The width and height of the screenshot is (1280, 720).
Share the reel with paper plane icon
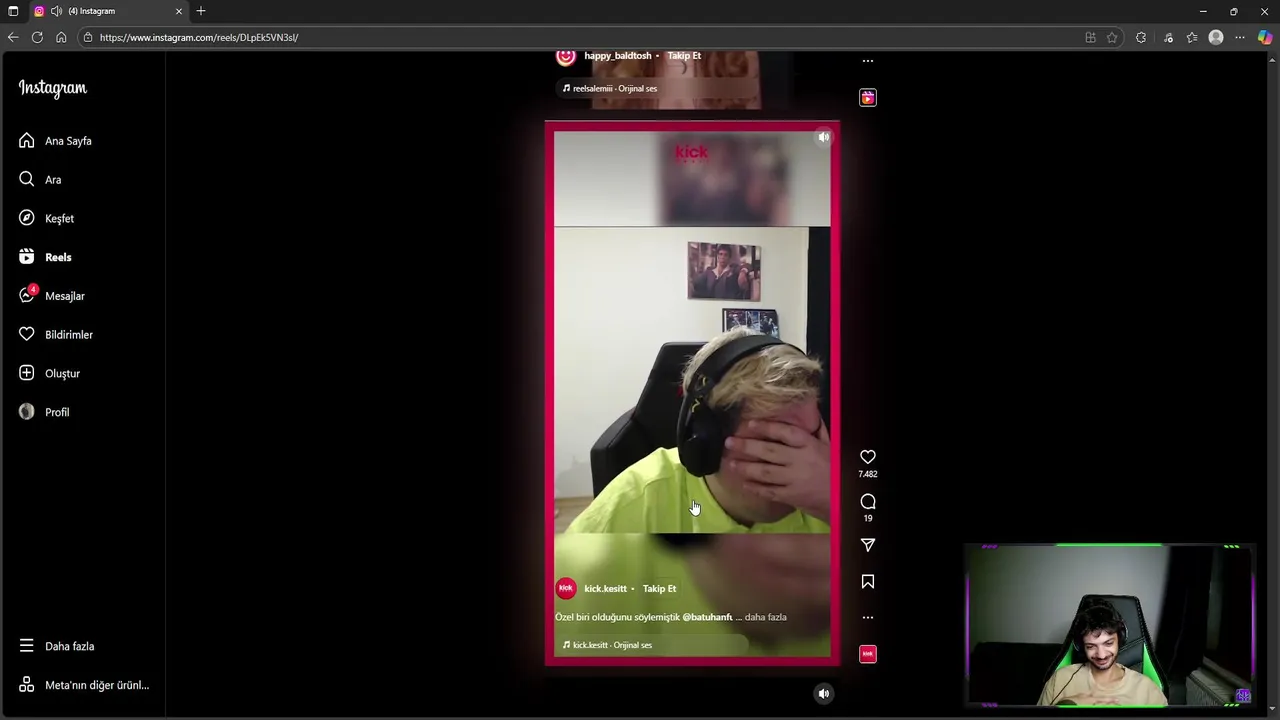point(868,545)
